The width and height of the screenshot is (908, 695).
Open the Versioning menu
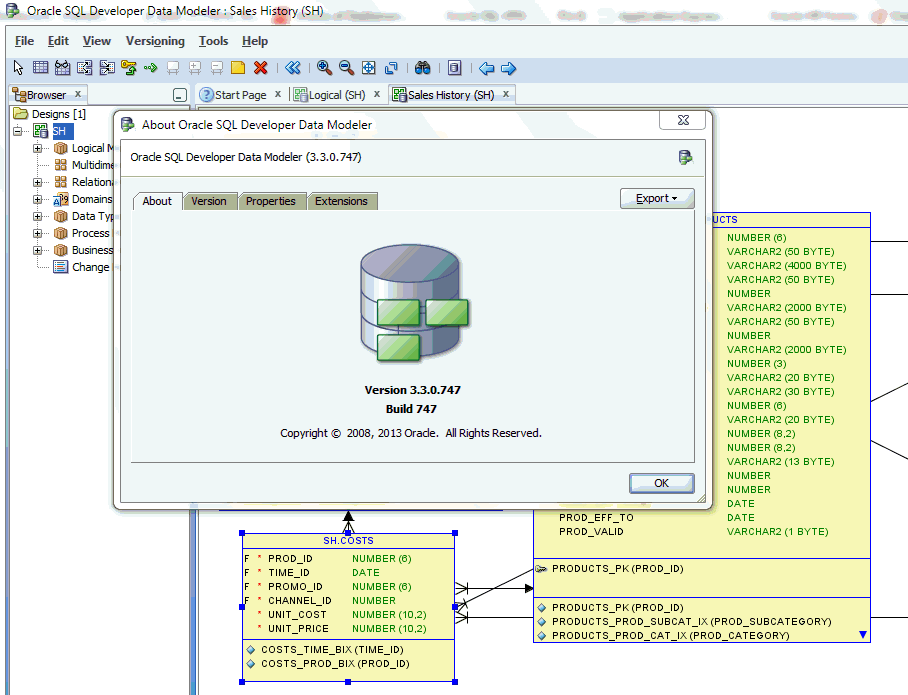[155, 41]
